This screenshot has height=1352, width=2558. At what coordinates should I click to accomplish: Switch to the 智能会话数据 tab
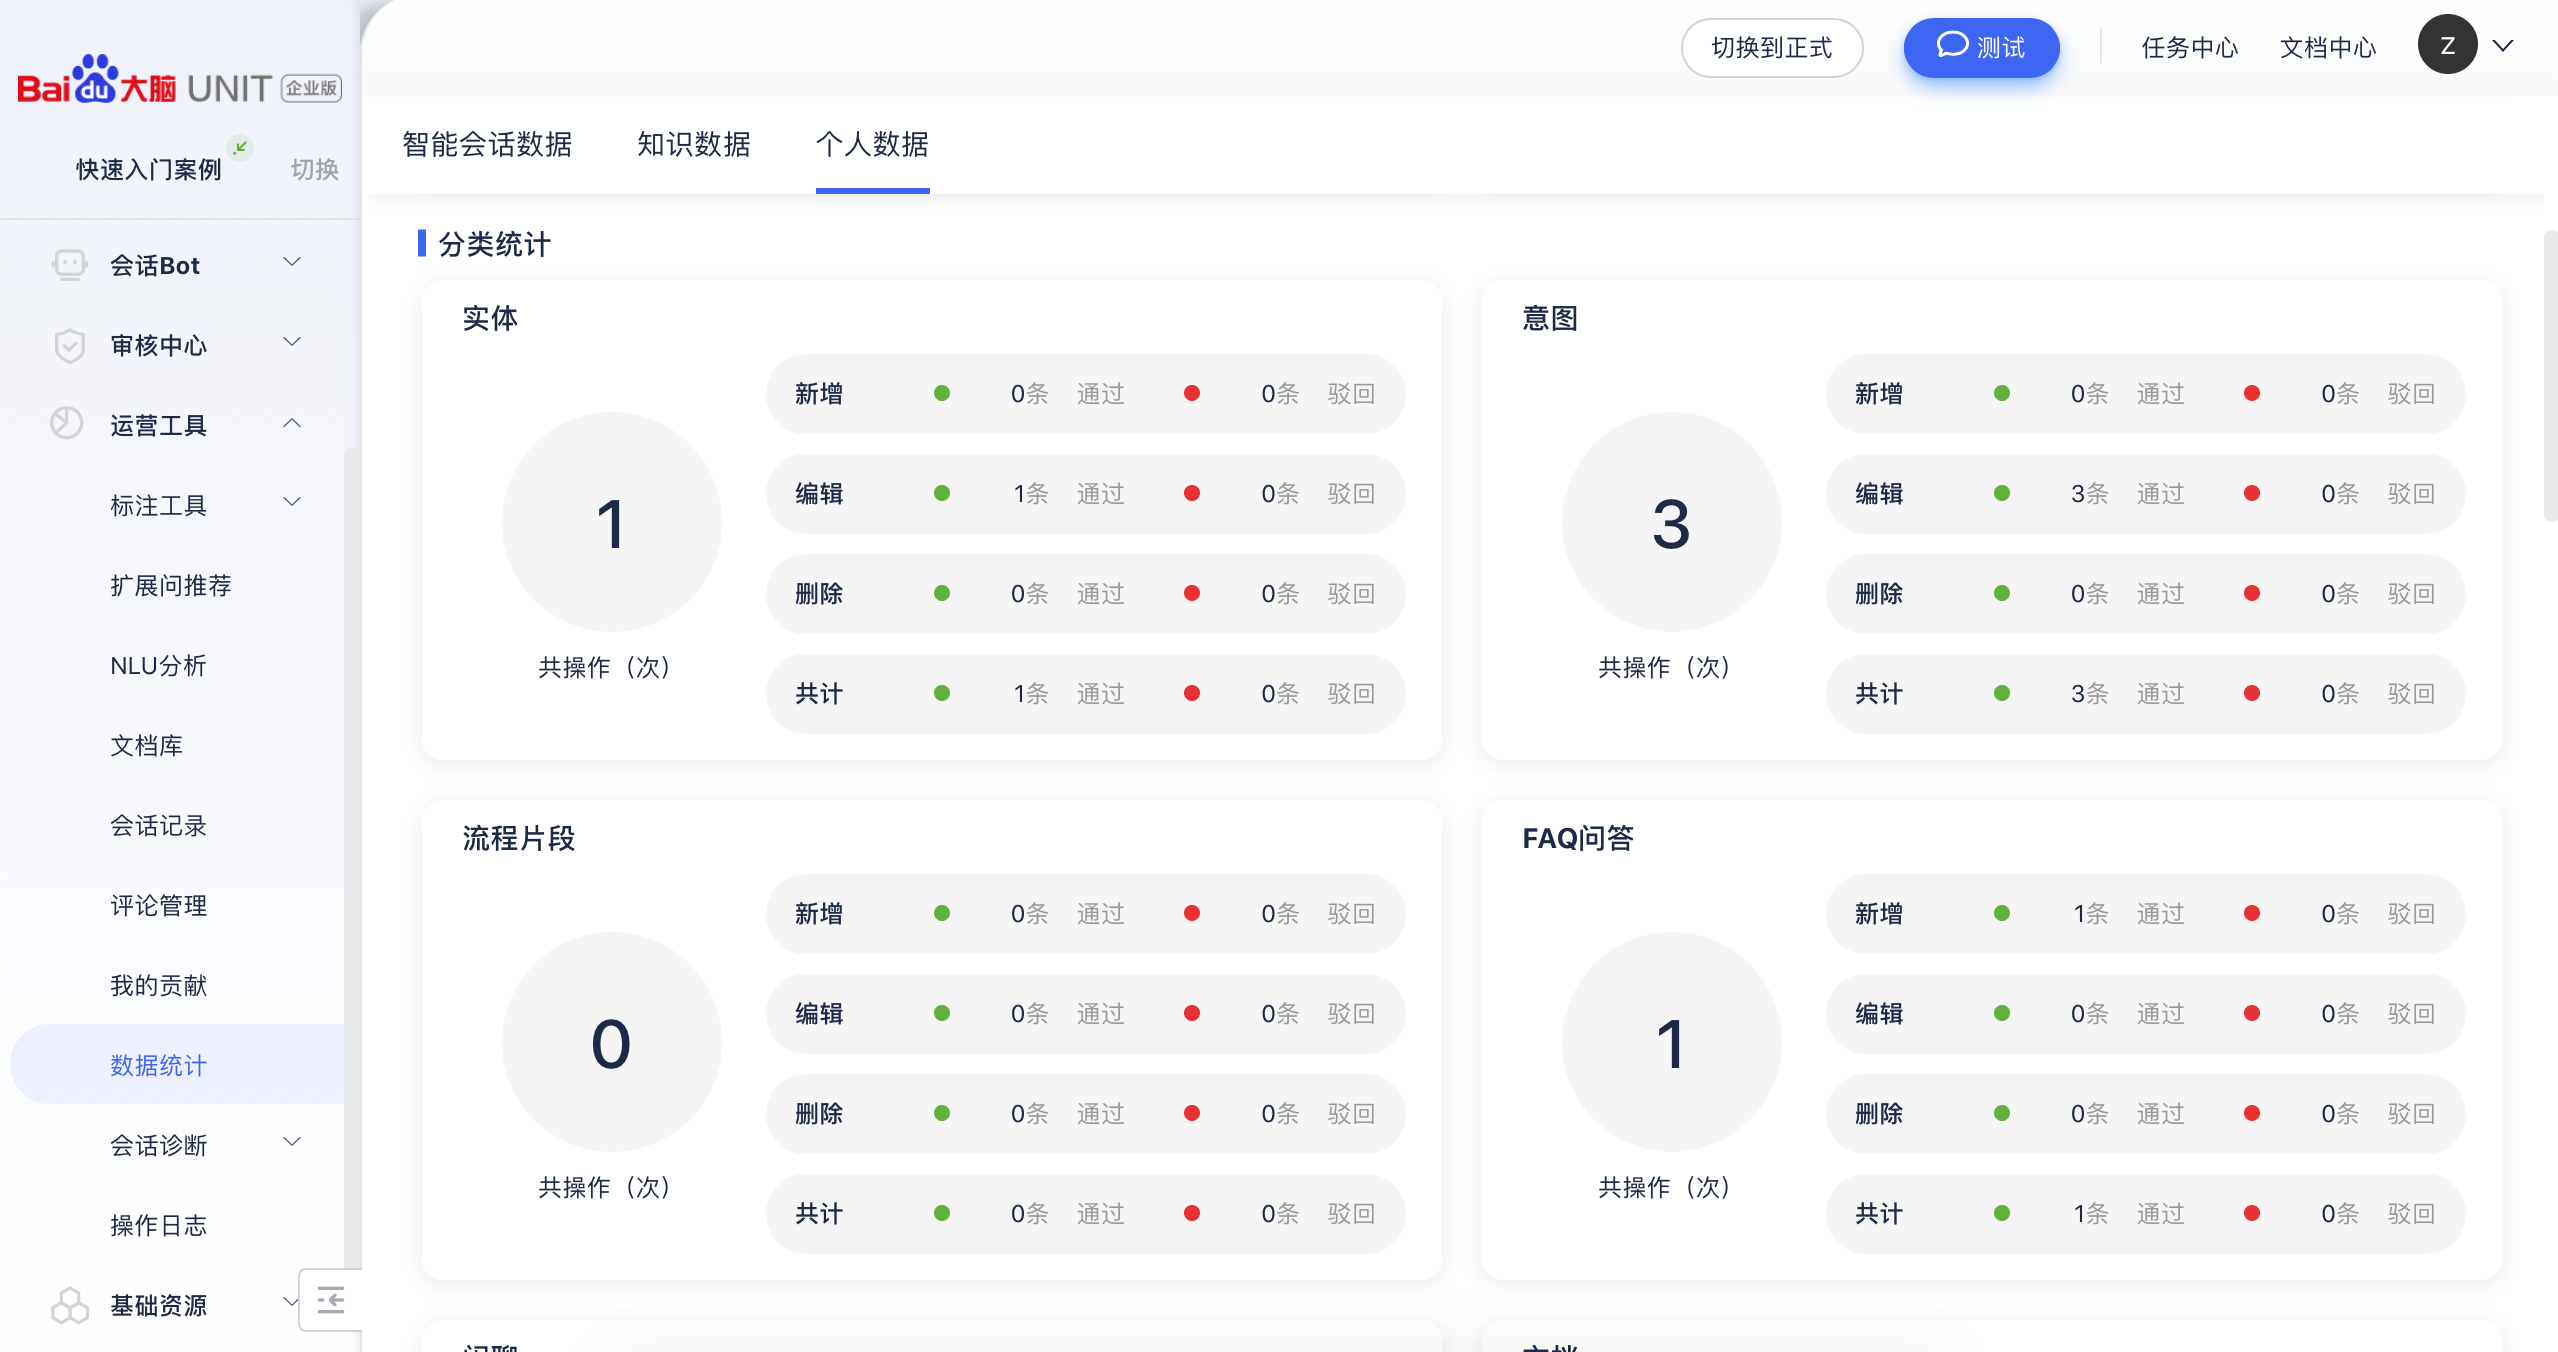point(487,144)
